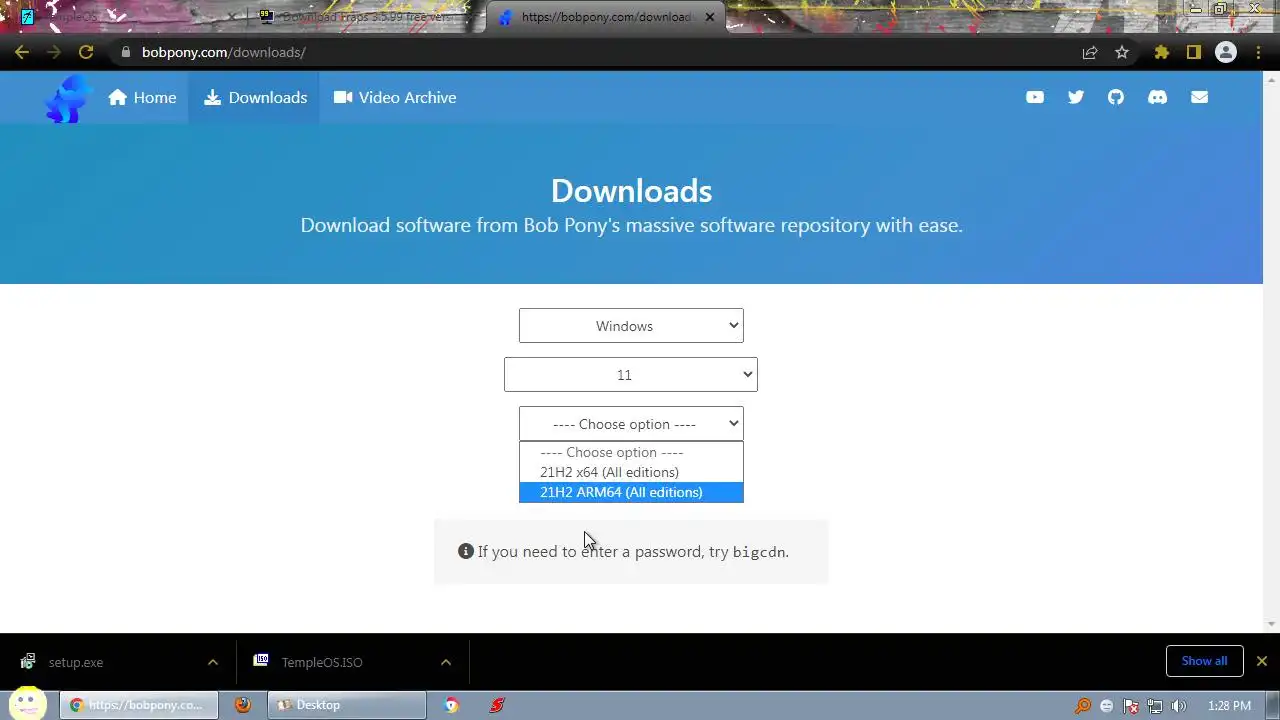
Task: Open Chrome's three-dot menu
Action: click(1258, 52)
